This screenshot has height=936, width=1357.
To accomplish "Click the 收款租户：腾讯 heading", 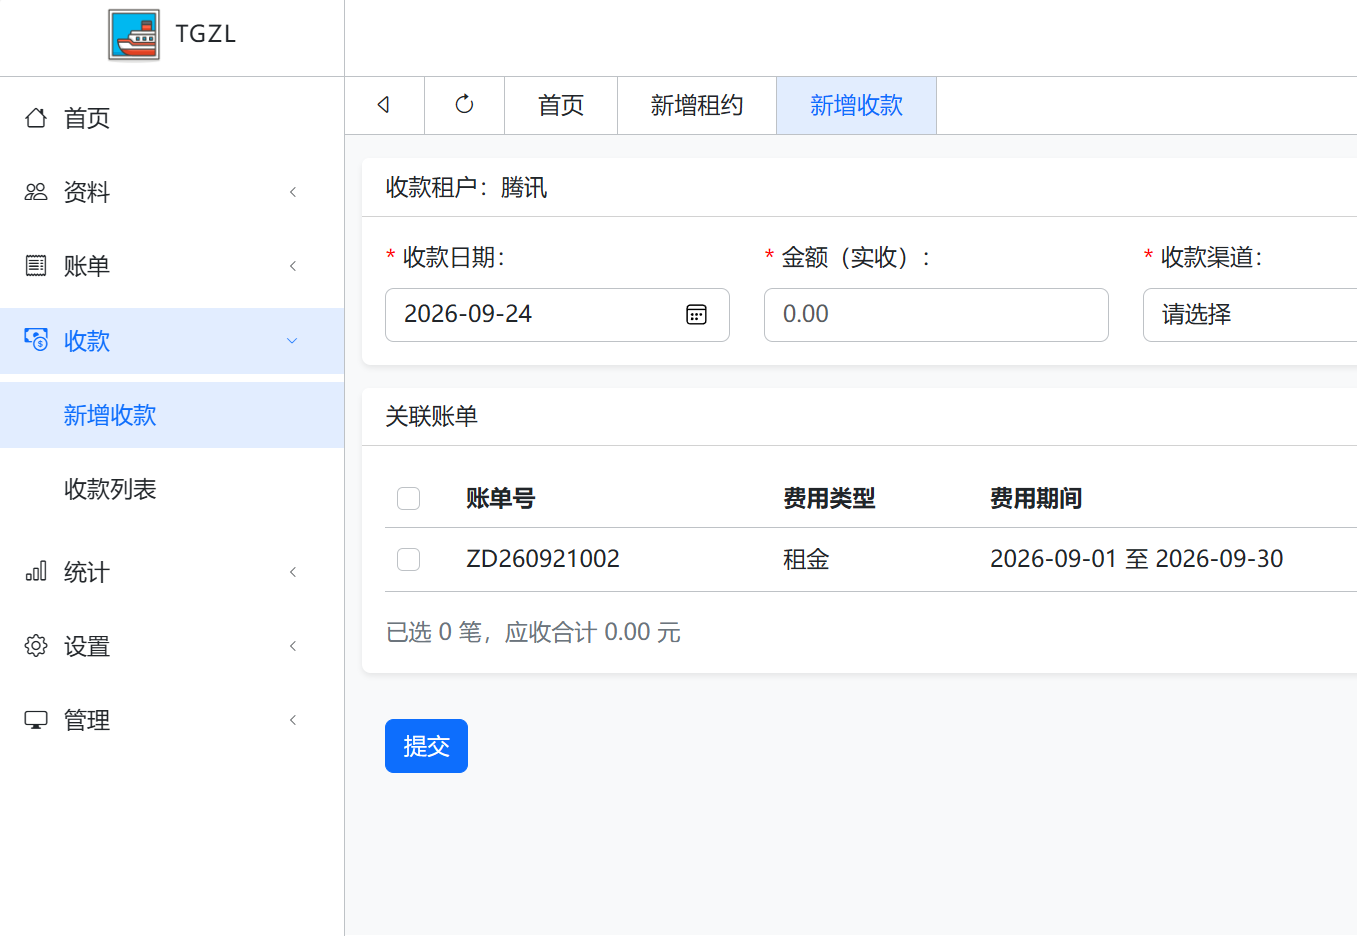I will click(x=467, y=188).
